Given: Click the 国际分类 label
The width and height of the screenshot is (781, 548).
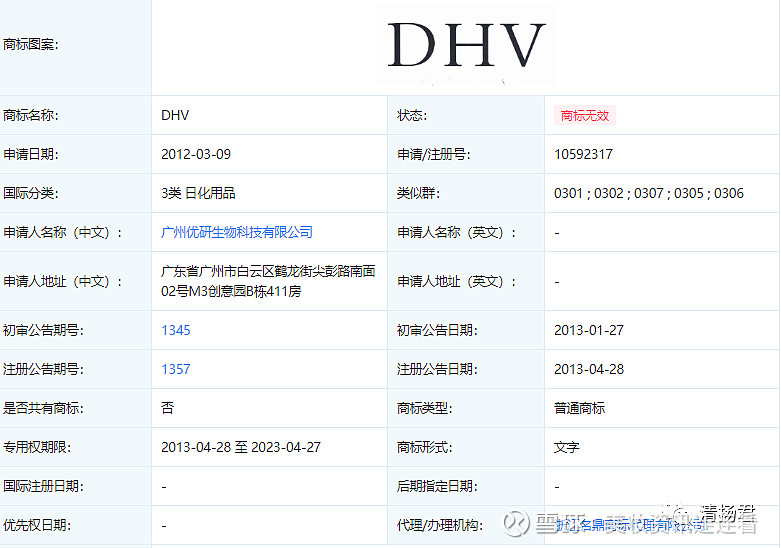Looking at the screenshot, I should pos(31,193).
